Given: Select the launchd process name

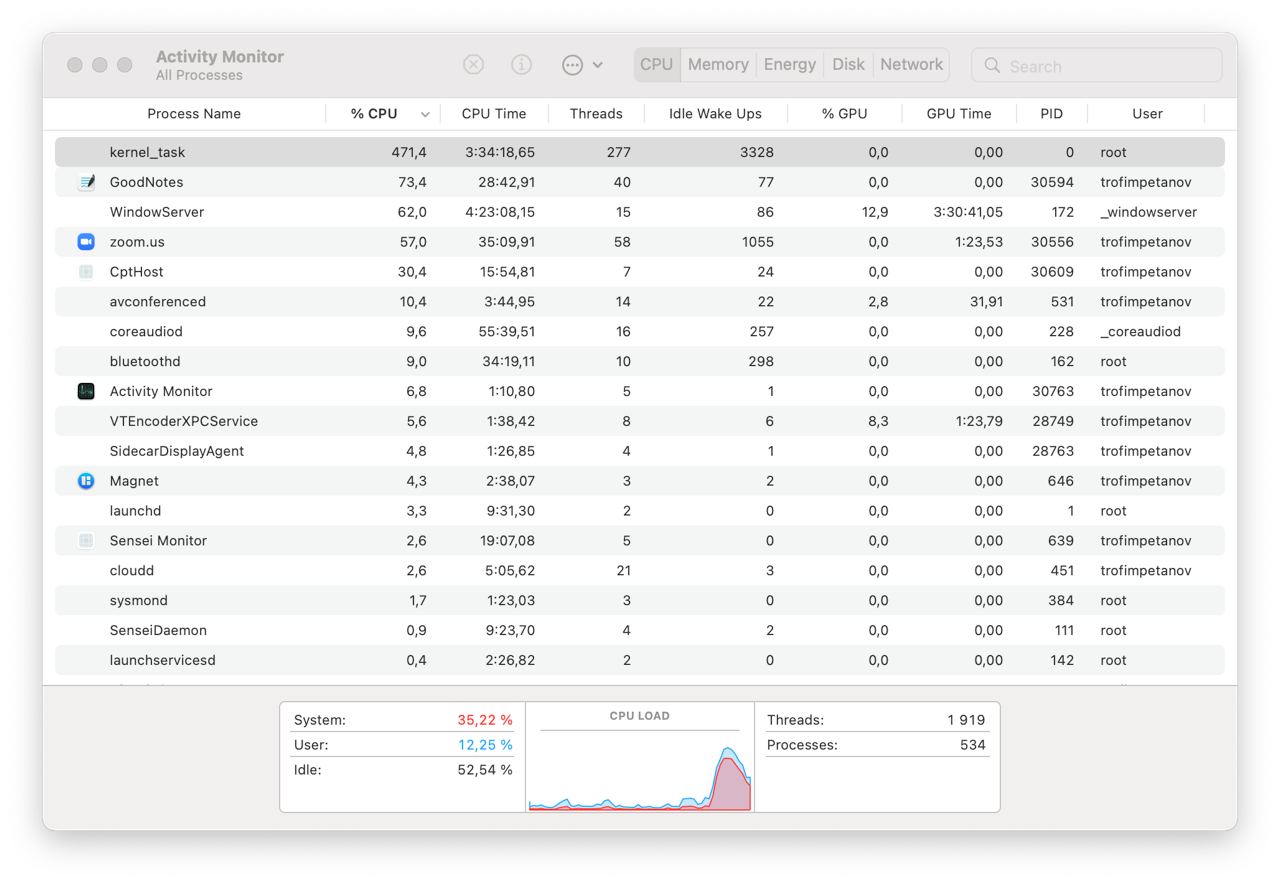Looking at the screenshot, I should coord(135,511).
